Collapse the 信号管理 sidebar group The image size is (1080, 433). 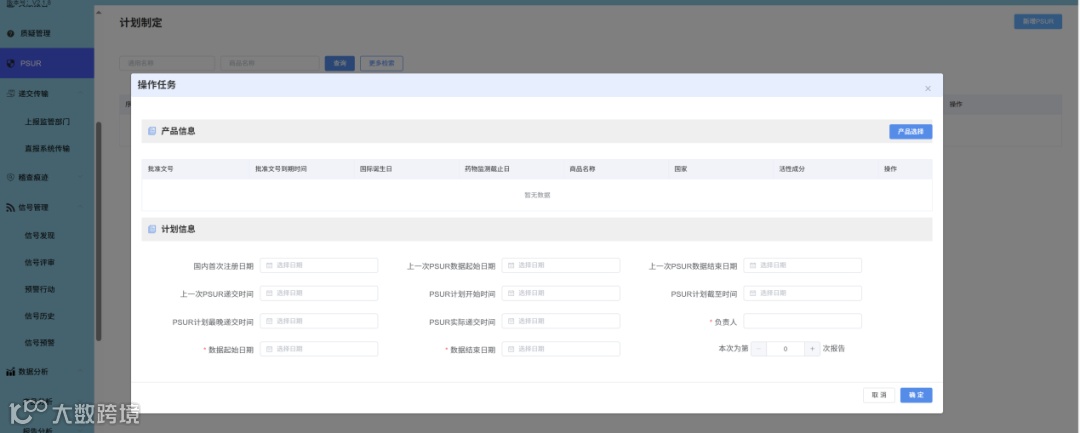[47, 207]
